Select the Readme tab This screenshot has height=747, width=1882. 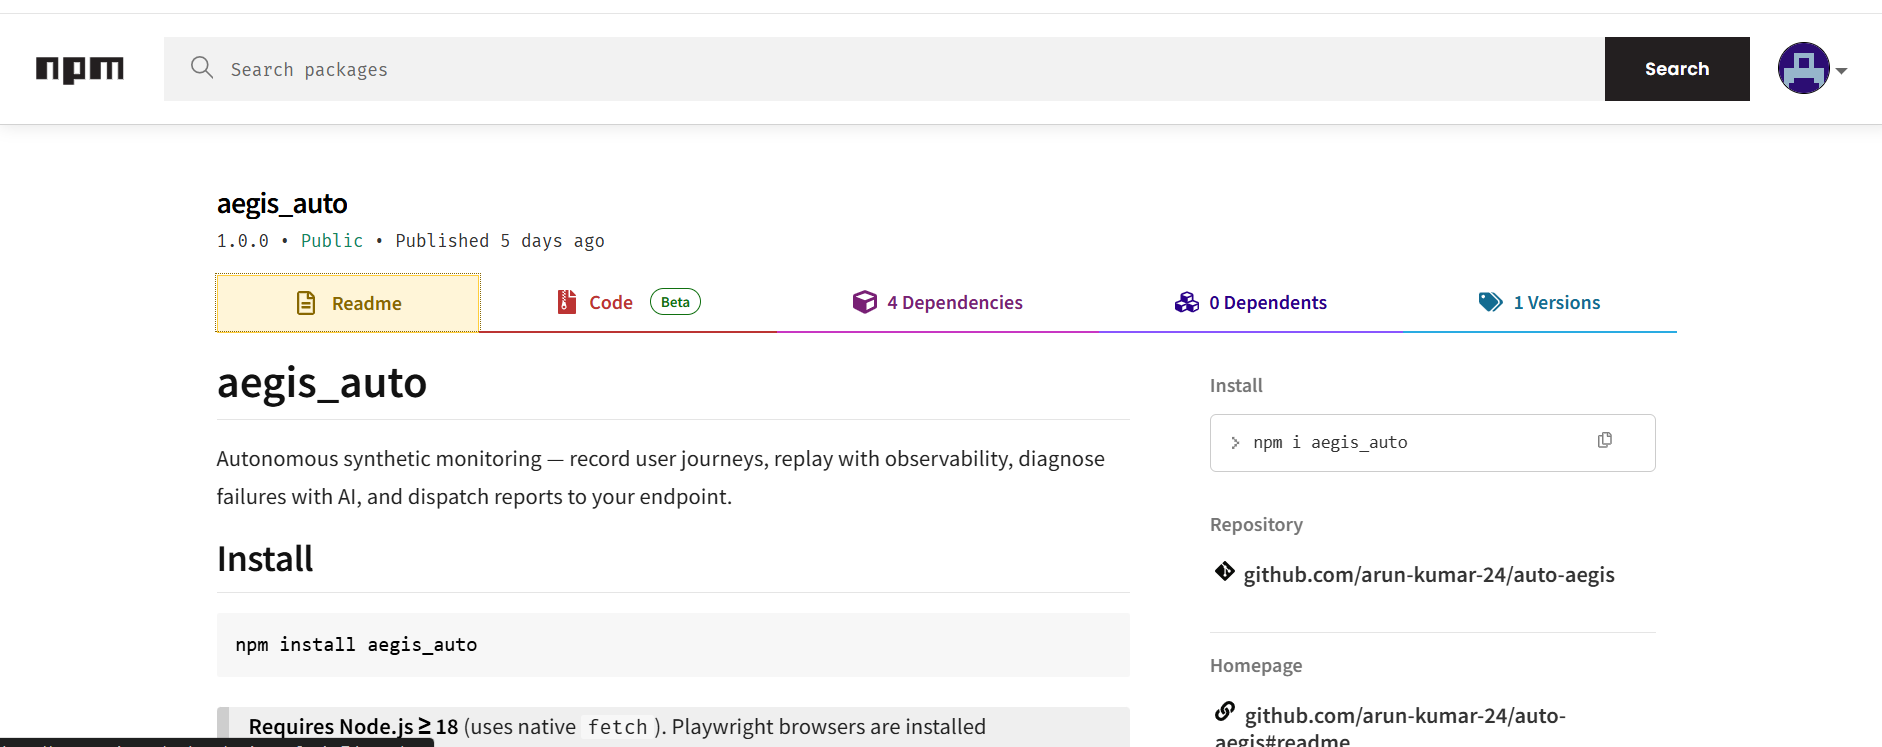click(348, 303)
